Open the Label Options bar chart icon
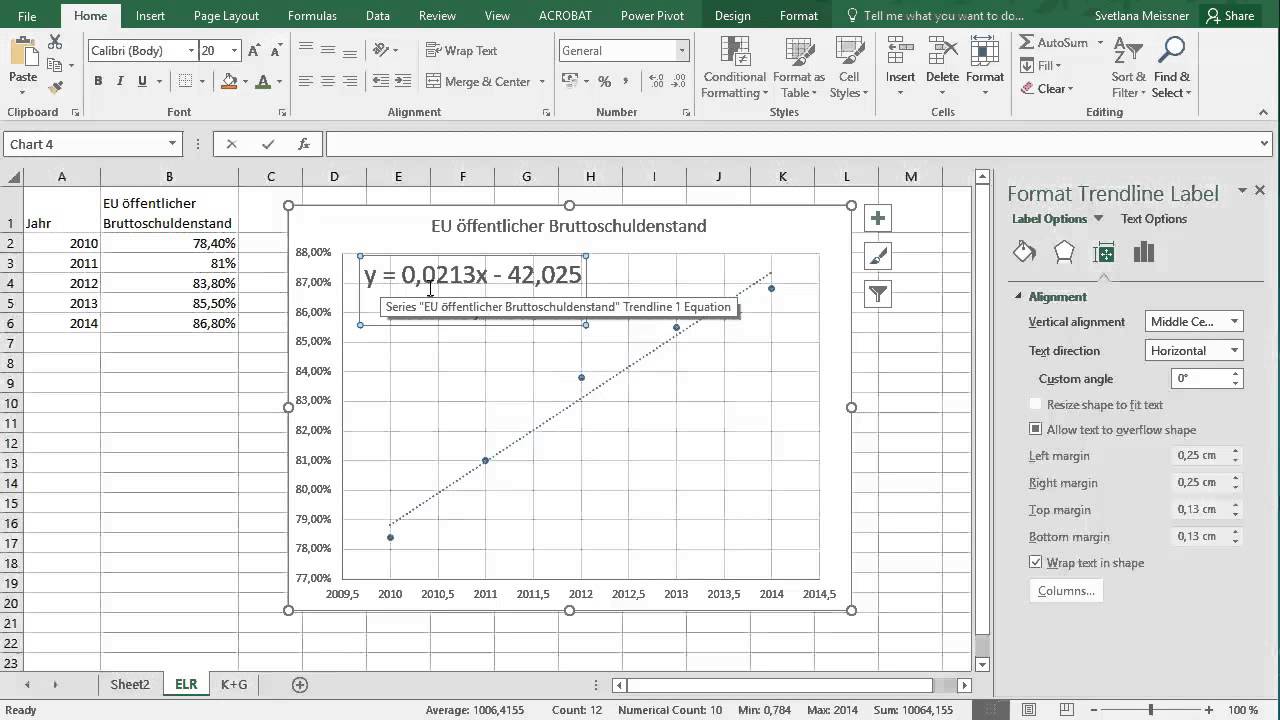This screenshot has width=1280, height=720. click(1144, 253)
